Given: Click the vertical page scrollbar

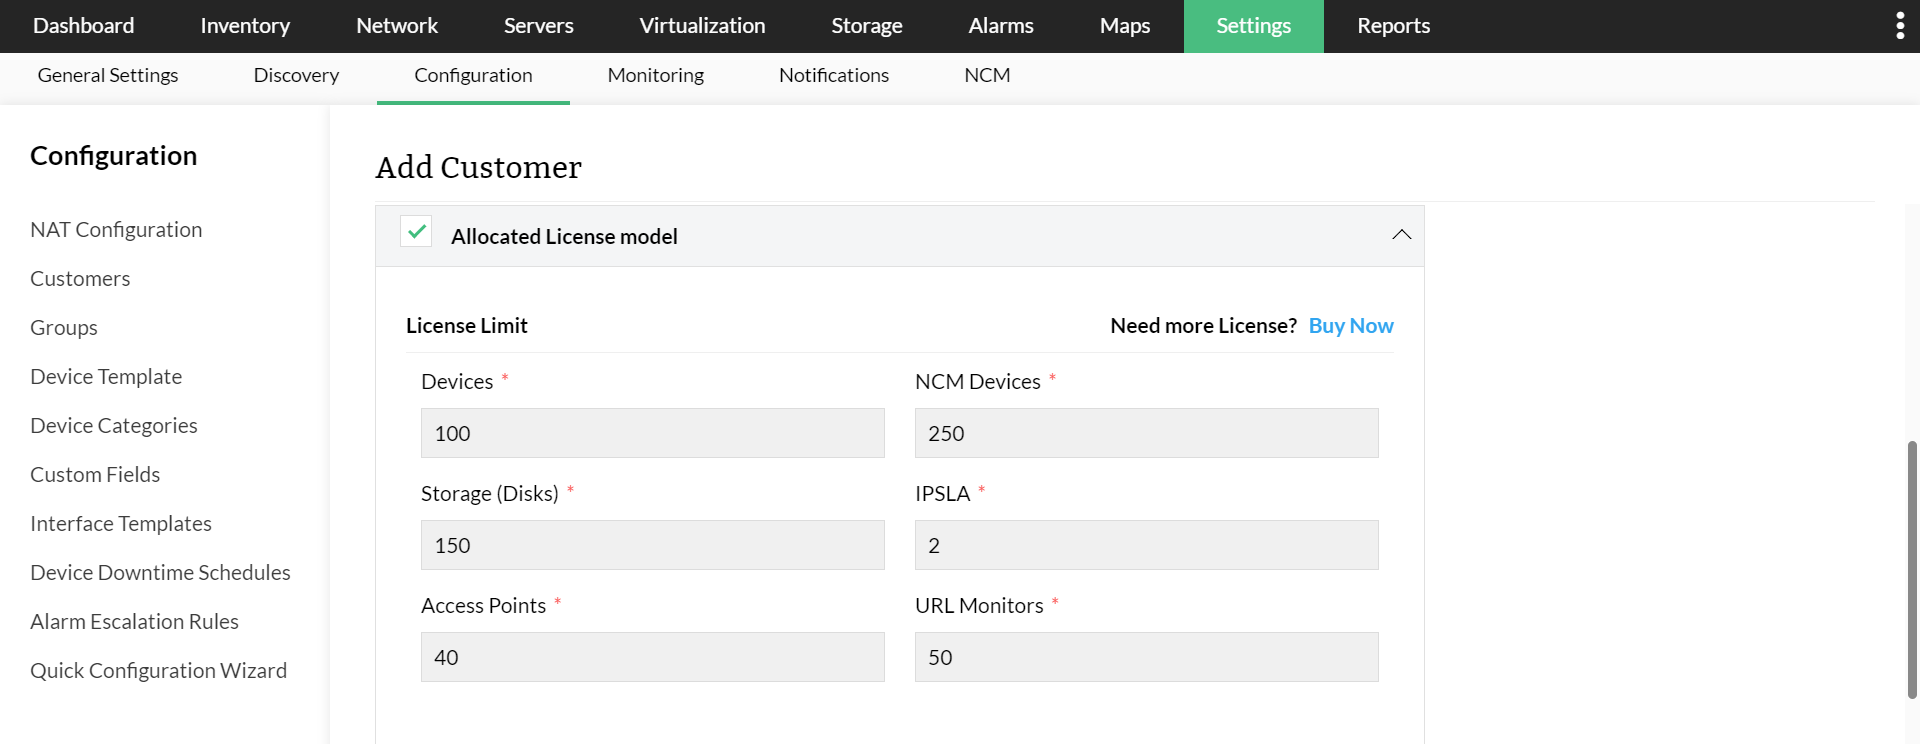Looking at the screenshot, I should click(1912, 570).
